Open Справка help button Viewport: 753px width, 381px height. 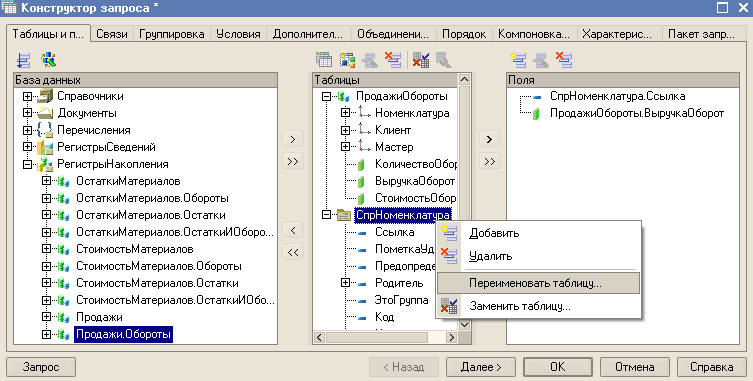[711, 367]
